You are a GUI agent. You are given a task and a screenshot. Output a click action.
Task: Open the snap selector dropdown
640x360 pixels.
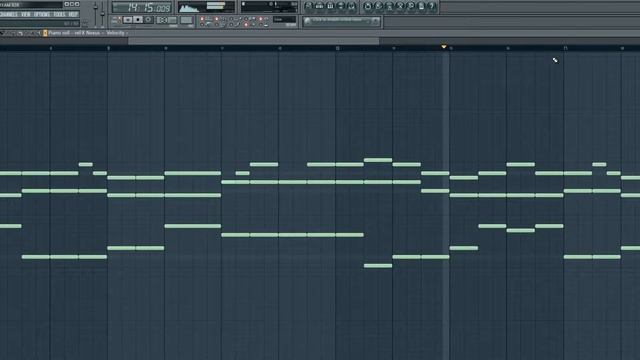284,19
